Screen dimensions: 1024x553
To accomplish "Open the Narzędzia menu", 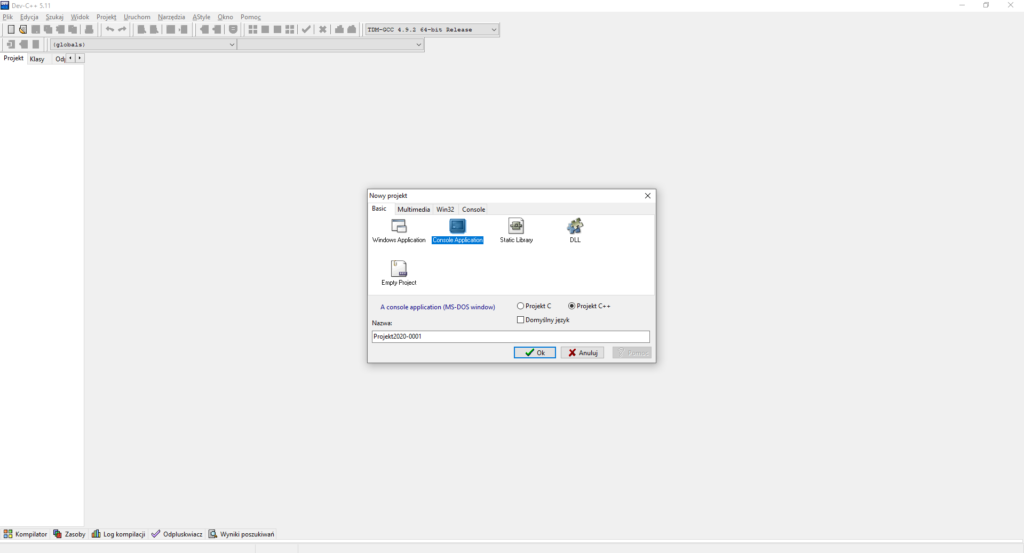I will (171, 17).
